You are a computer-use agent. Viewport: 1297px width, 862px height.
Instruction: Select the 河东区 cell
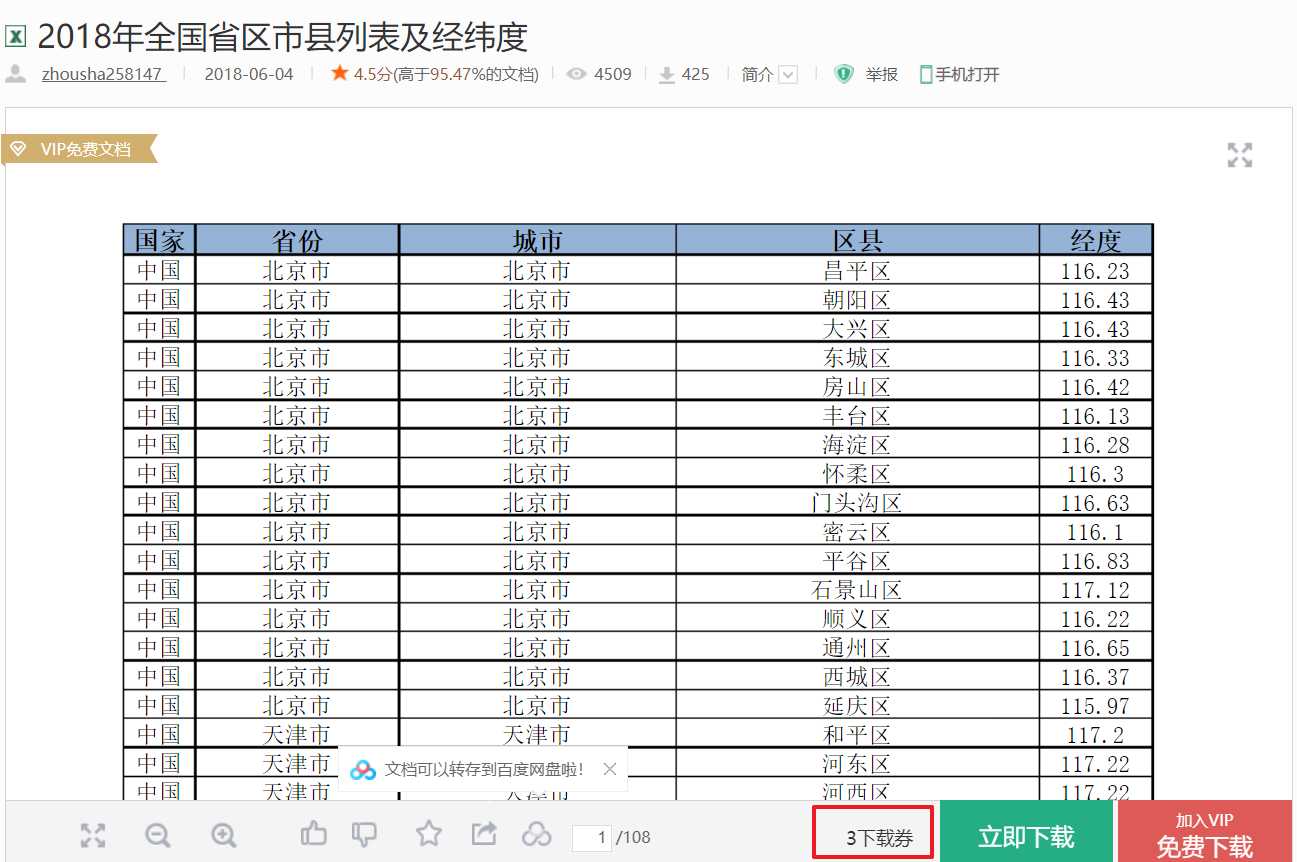[x=857, y=764]
